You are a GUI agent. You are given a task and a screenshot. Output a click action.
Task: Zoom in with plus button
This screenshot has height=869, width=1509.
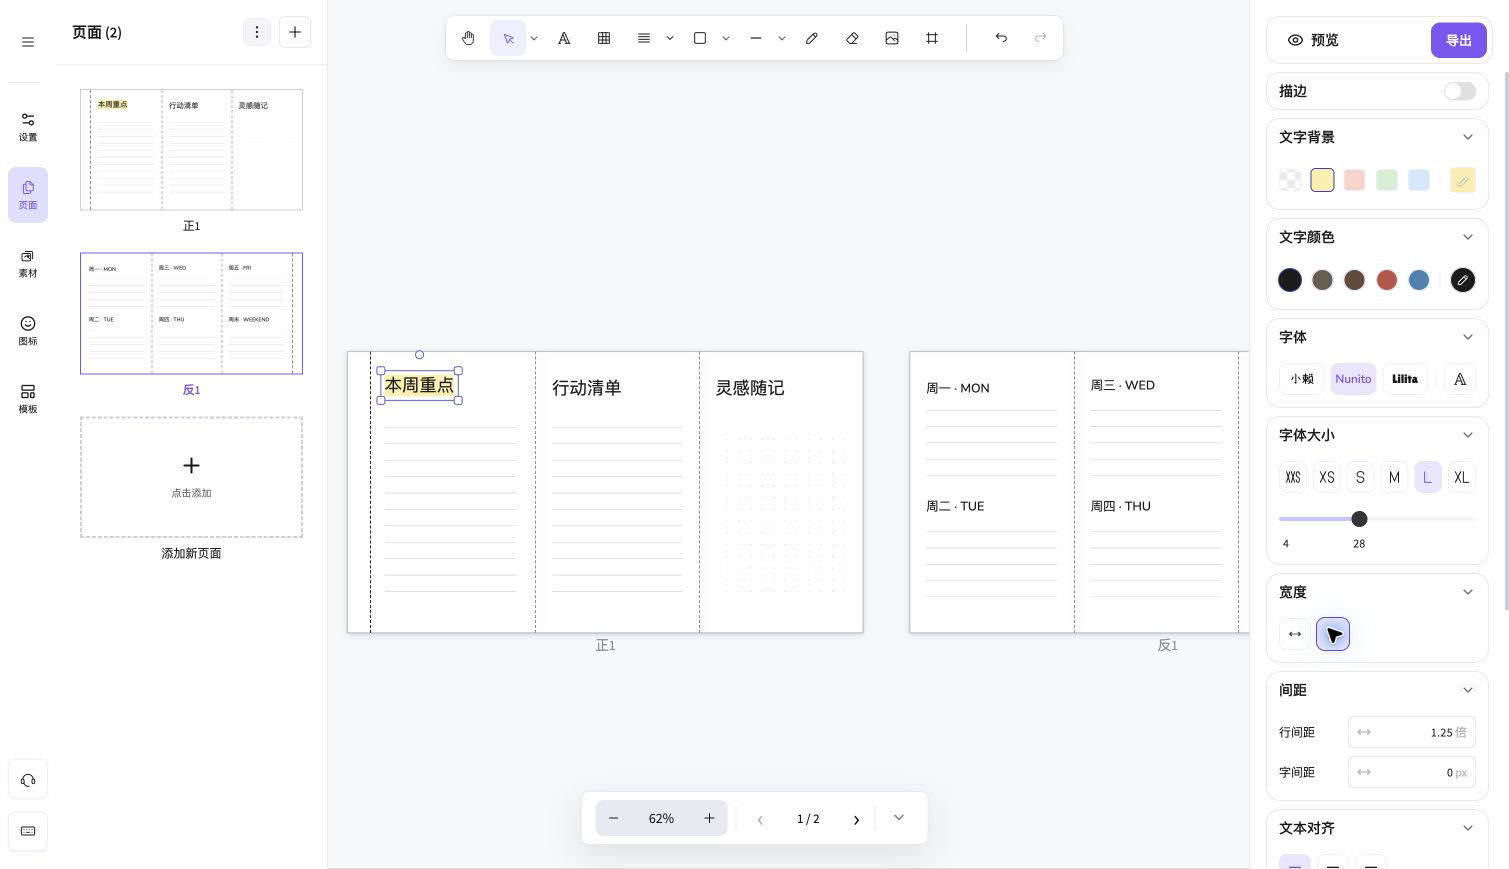(709, 818)
